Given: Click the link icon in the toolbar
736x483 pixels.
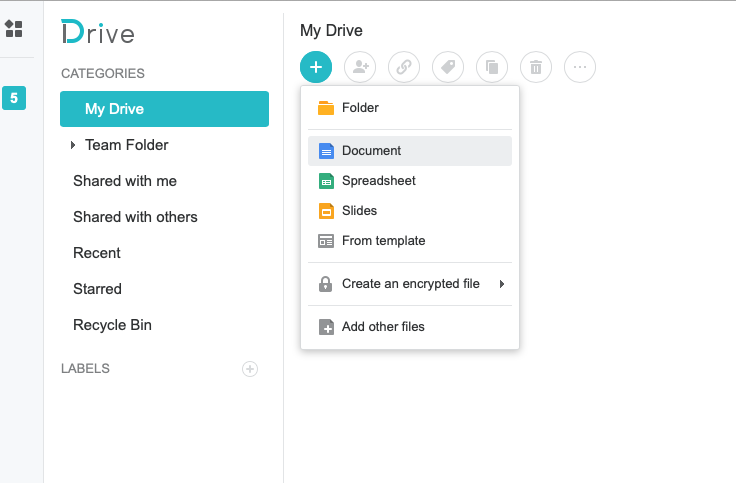Looking at the screenshot, I should tap(404, 67).
